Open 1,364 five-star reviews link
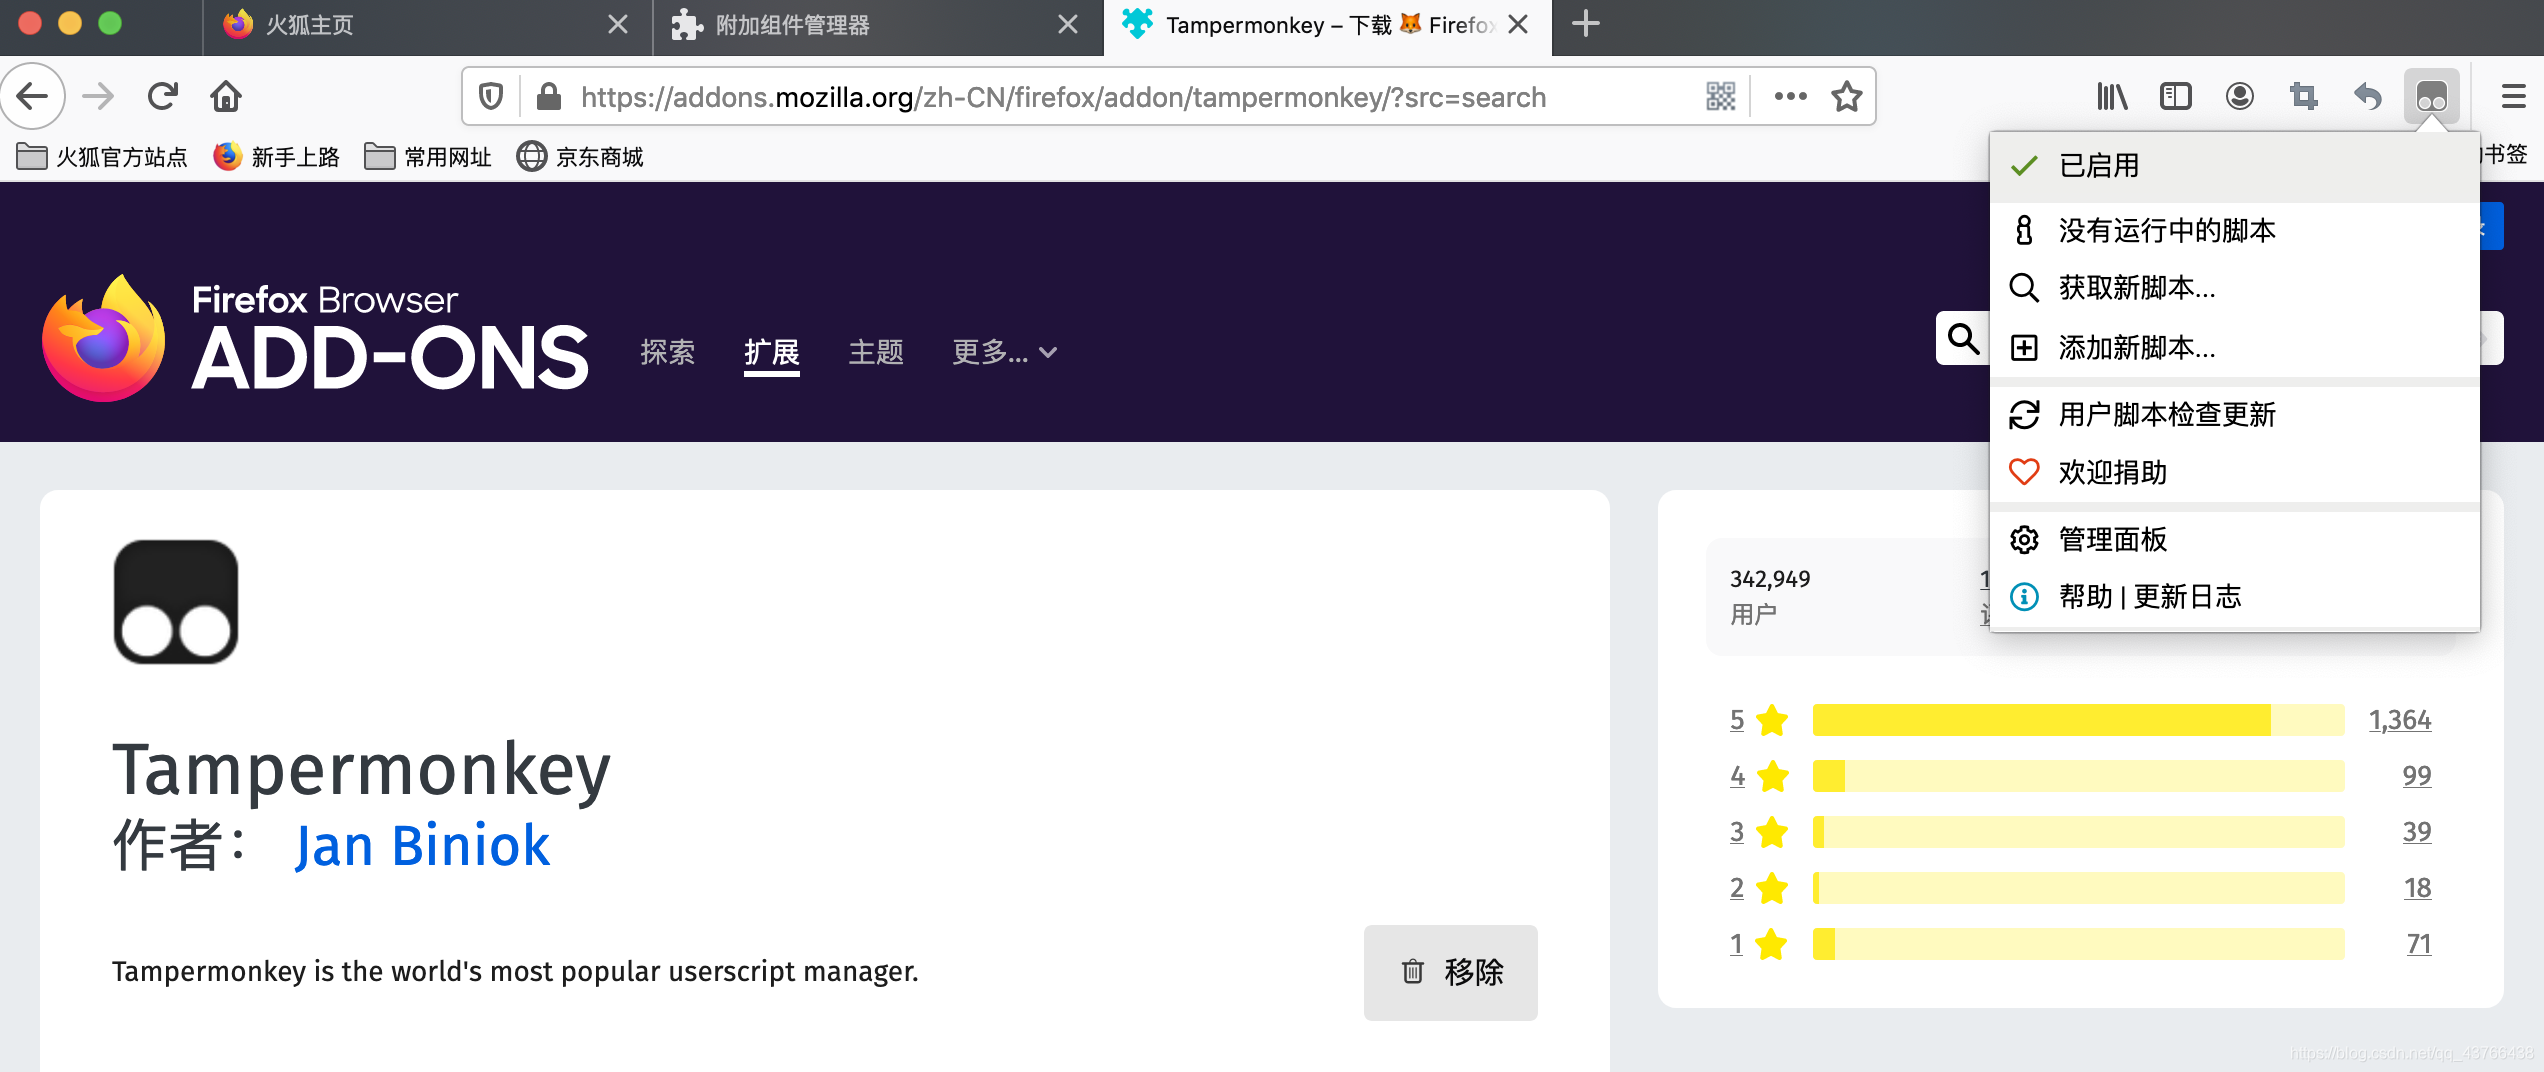This screenshot has height=1072, width=2544. [x=2400, y=720]
